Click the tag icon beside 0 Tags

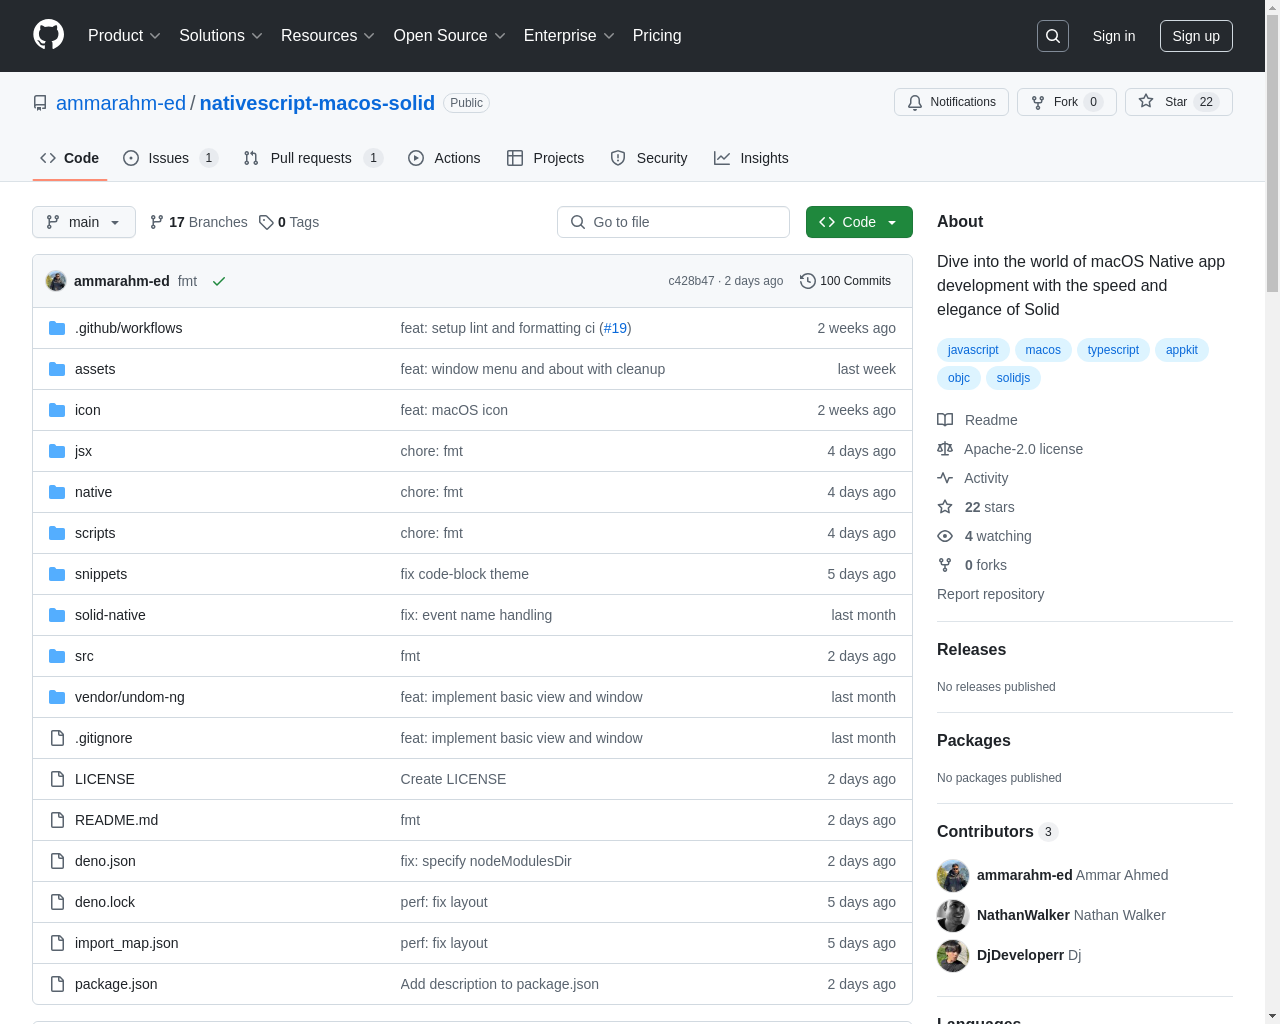pyautogui.click(x=266, y=222)
